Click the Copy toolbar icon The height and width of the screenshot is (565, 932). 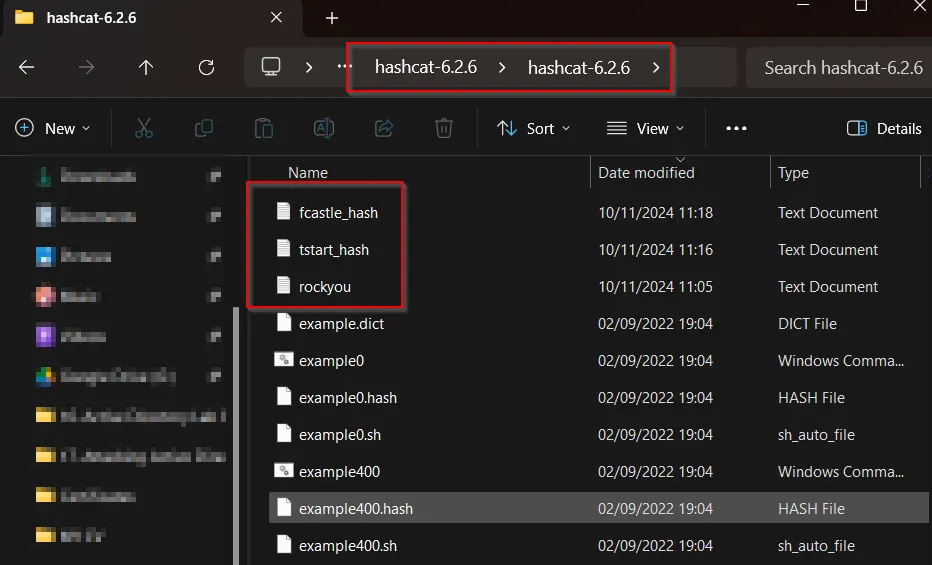(x=204, y=128)
